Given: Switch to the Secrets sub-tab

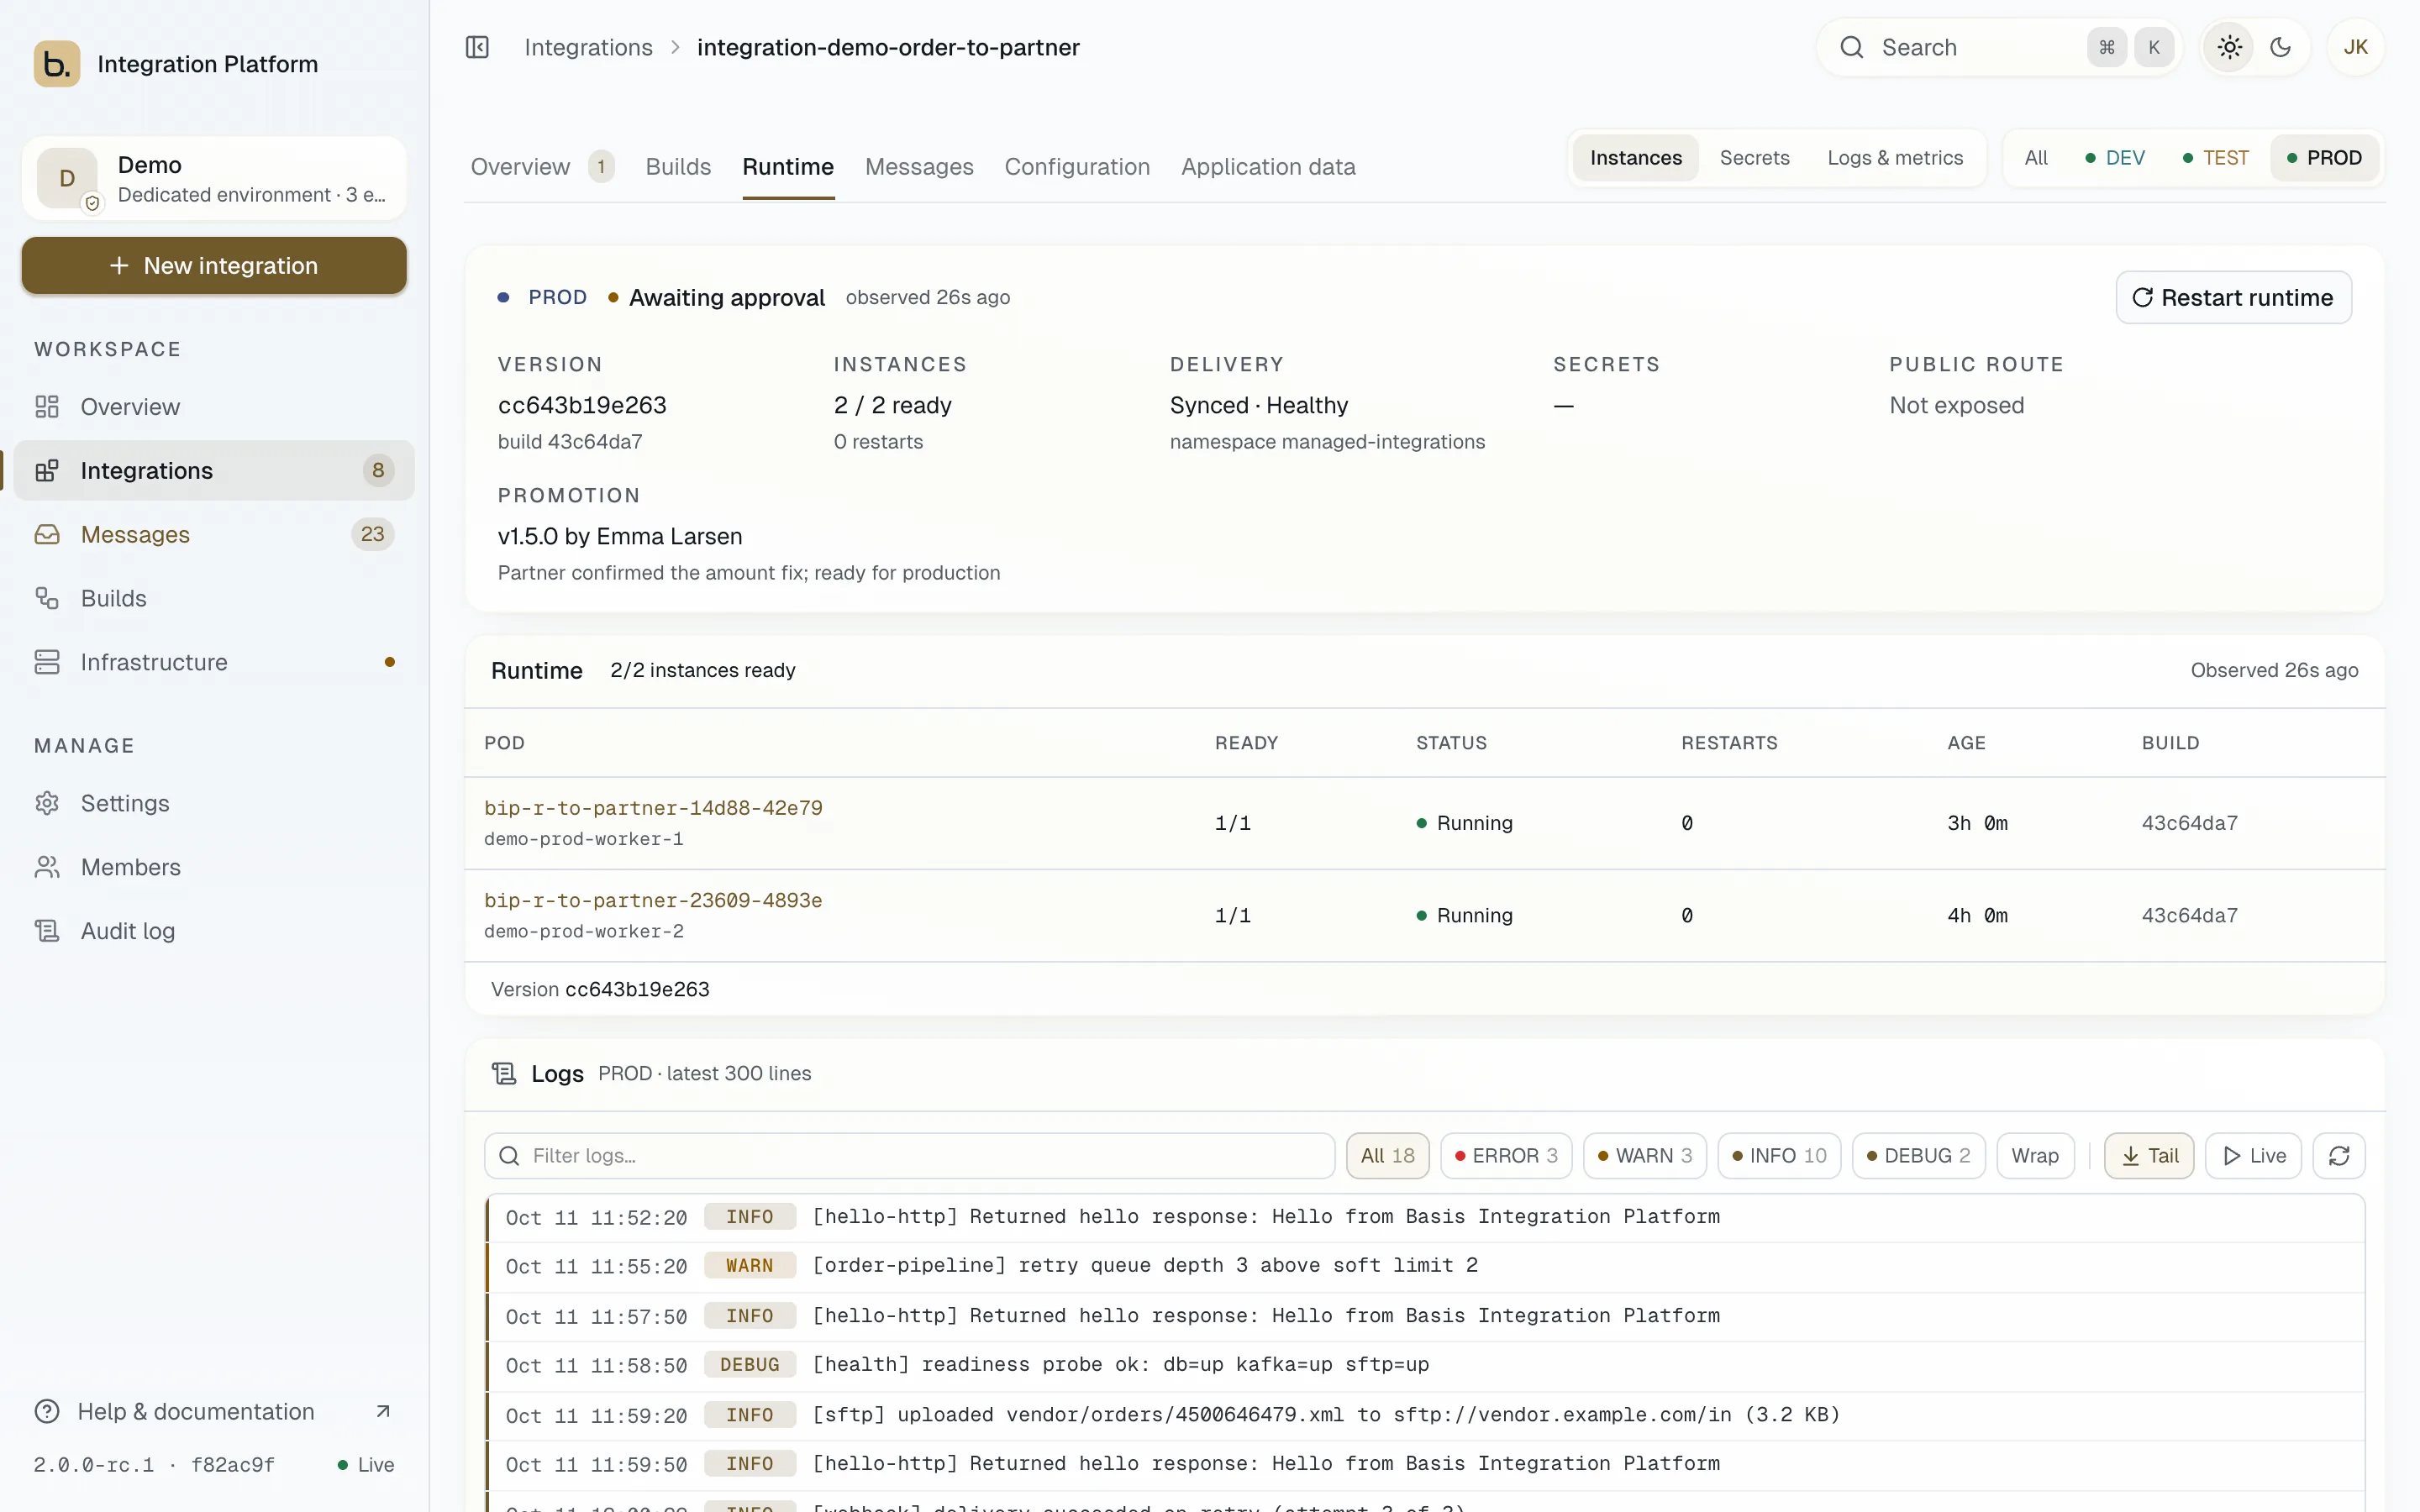Looking at the screenshot, I should pos(1754,158).
